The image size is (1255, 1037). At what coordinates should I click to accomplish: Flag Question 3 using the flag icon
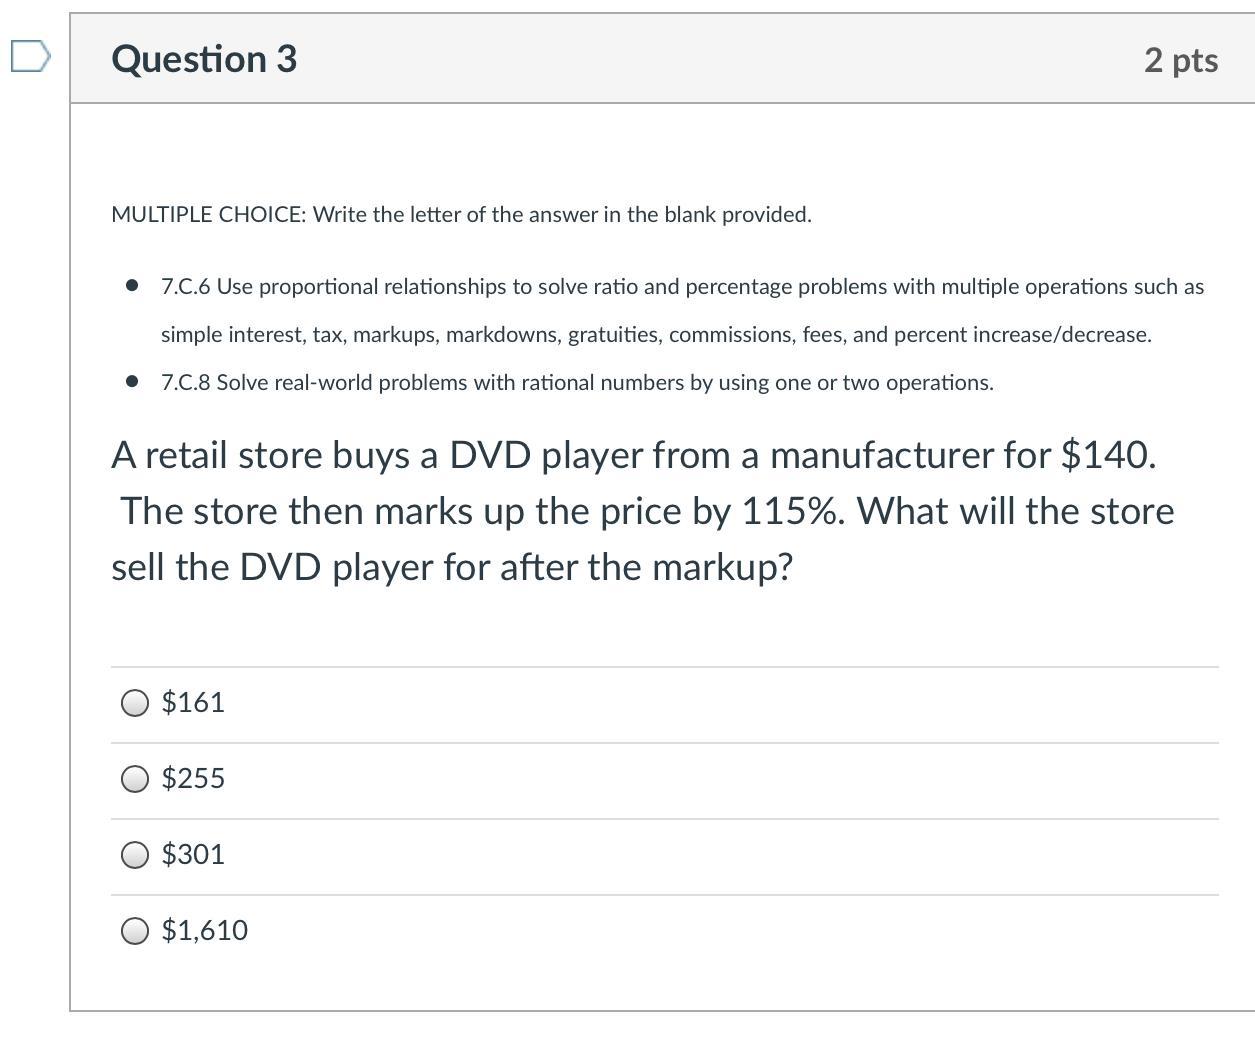pyautogui.click(x=29, y=57)
